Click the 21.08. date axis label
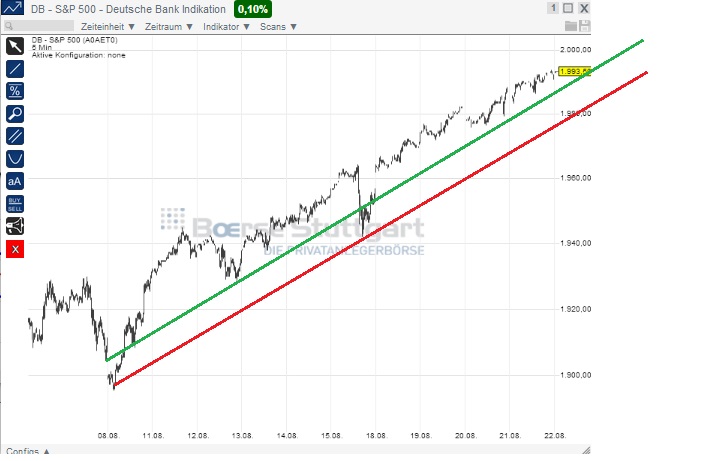 [x=510, y=436]
